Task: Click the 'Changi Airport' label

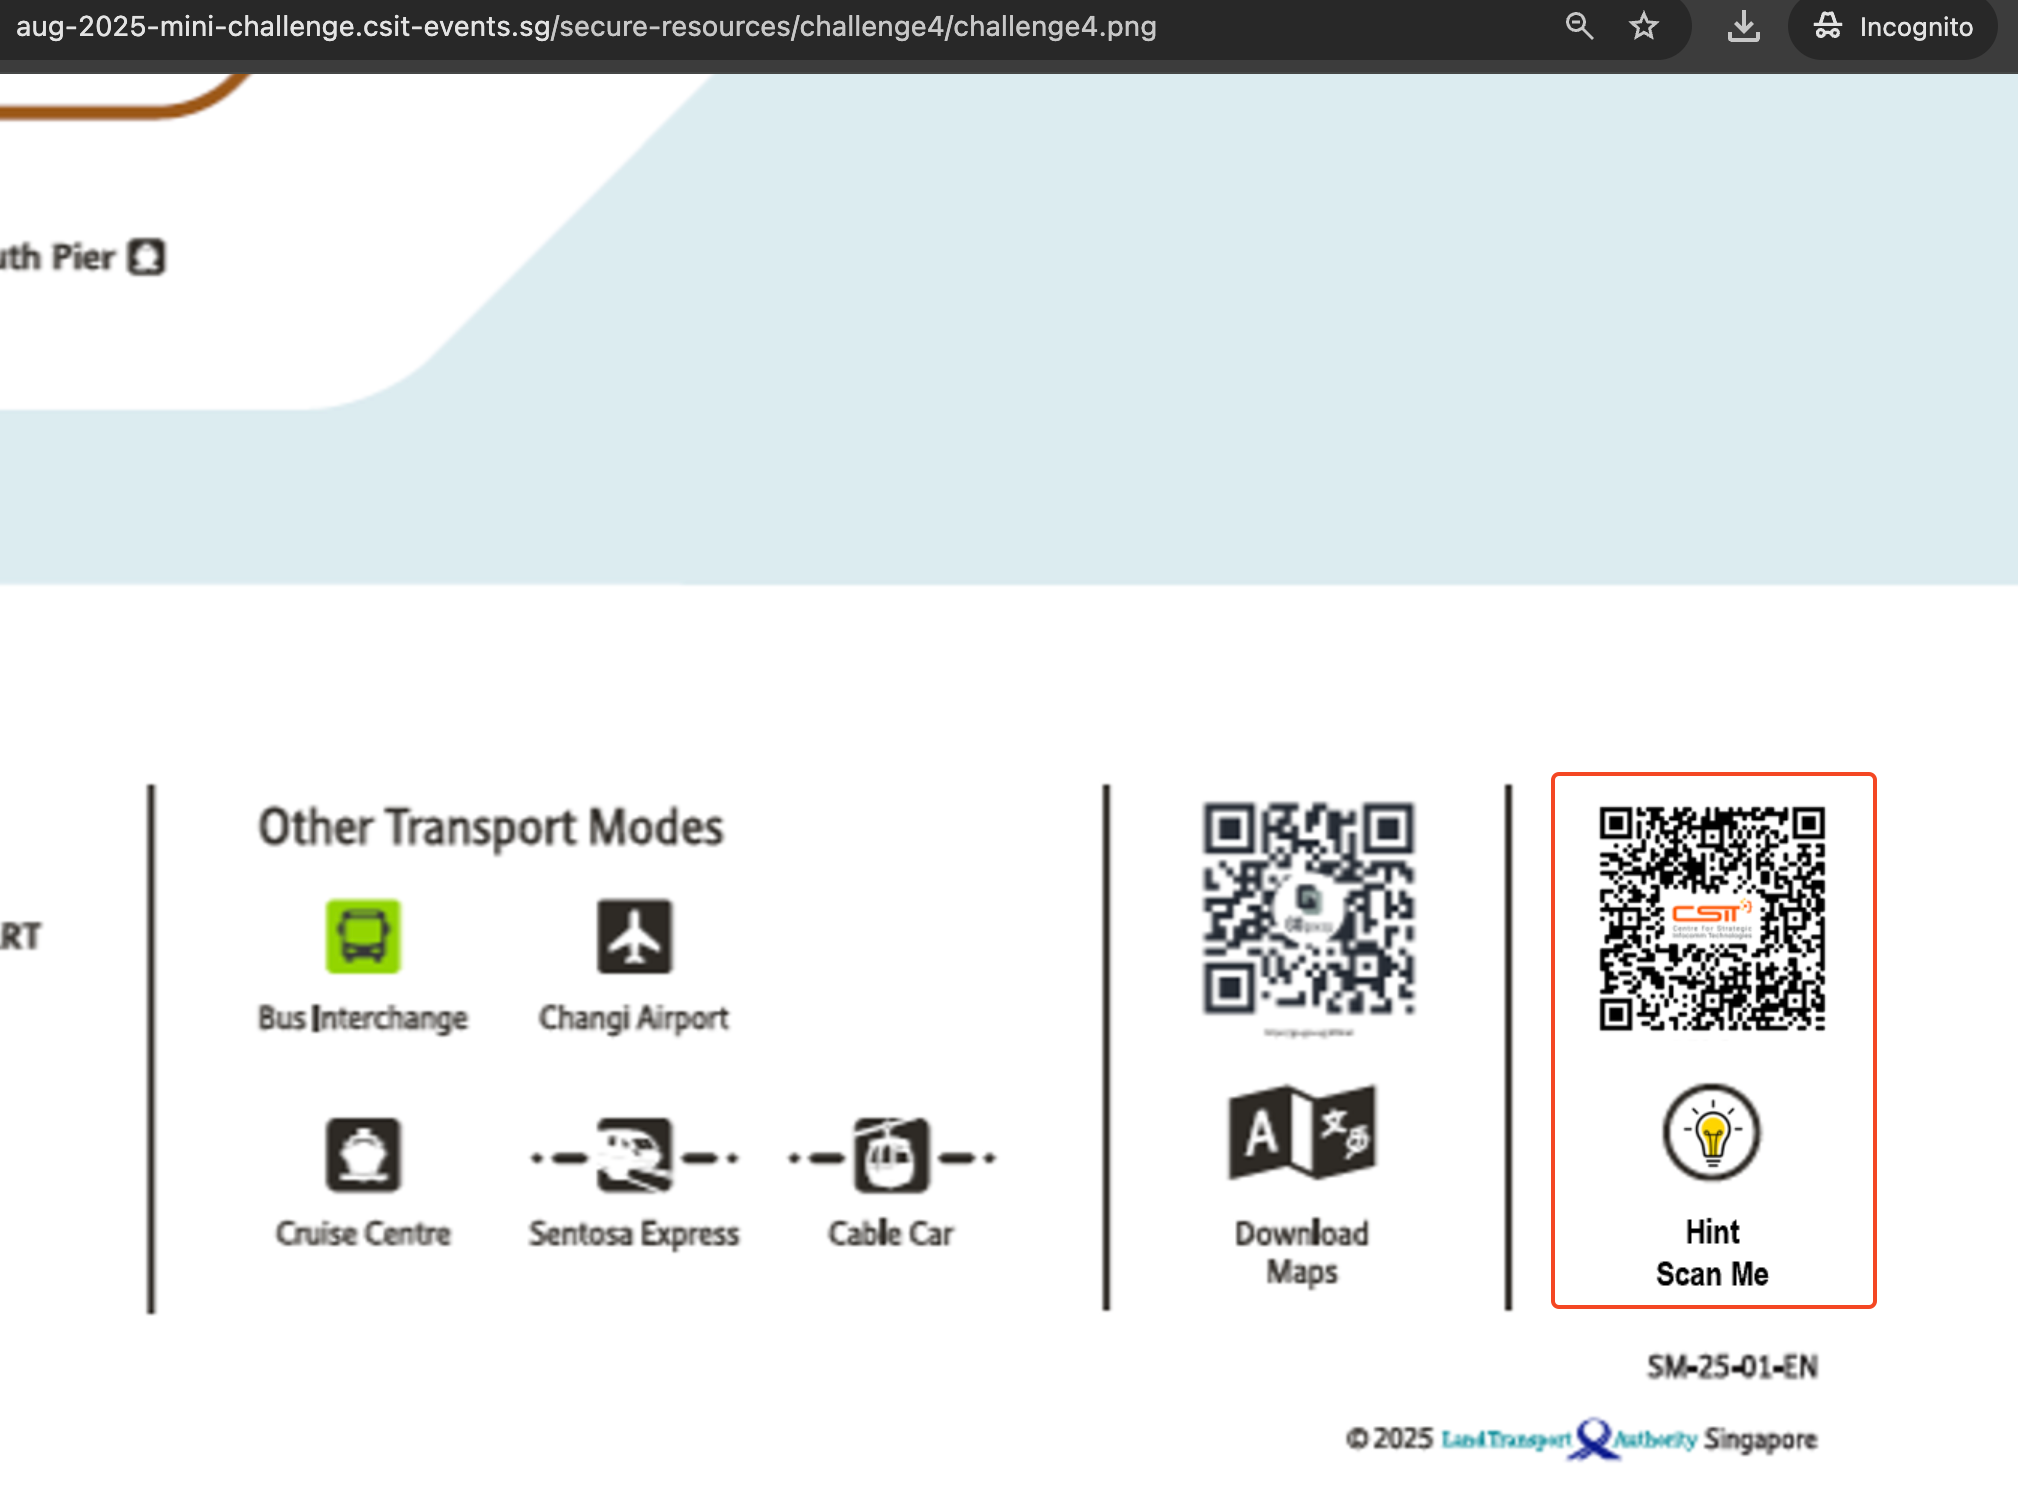Action: point(634,1018)
